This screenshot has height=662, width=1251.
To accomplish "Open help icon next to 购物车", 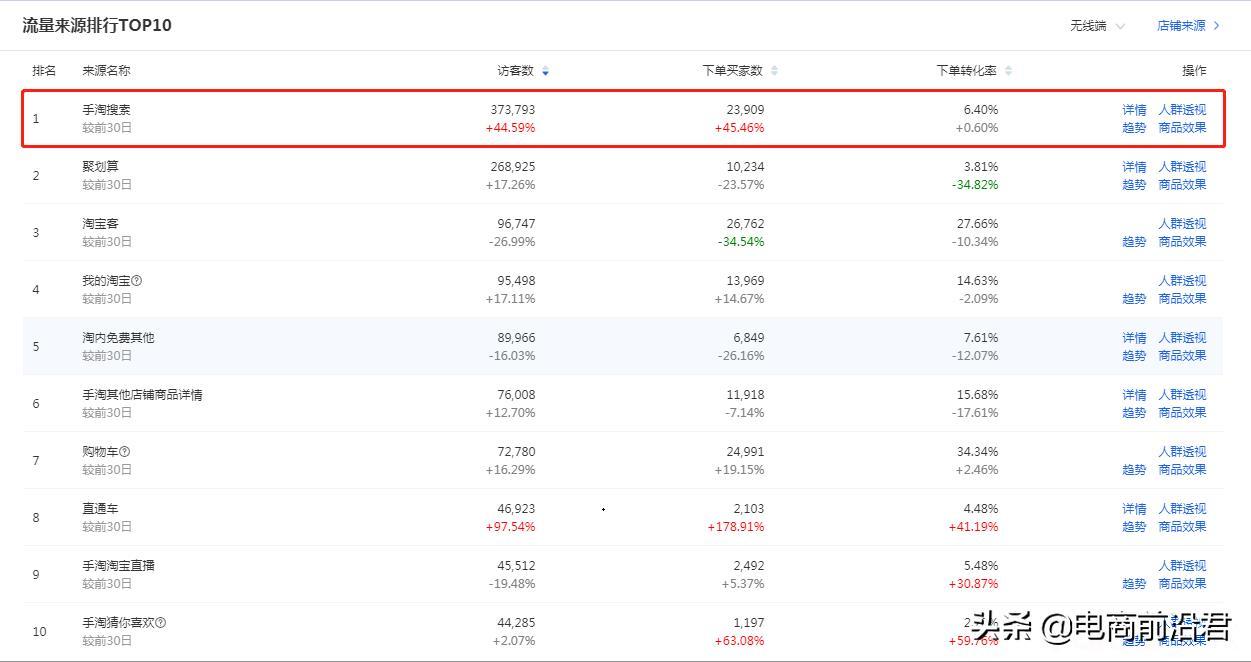I will pos(125,452).
